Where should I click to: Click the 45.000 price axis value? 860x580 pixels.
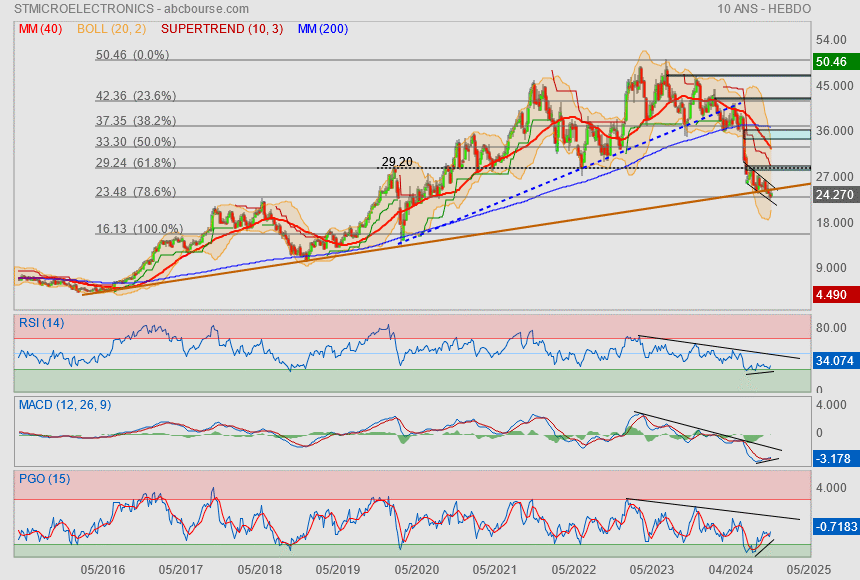tap(834, 86)
